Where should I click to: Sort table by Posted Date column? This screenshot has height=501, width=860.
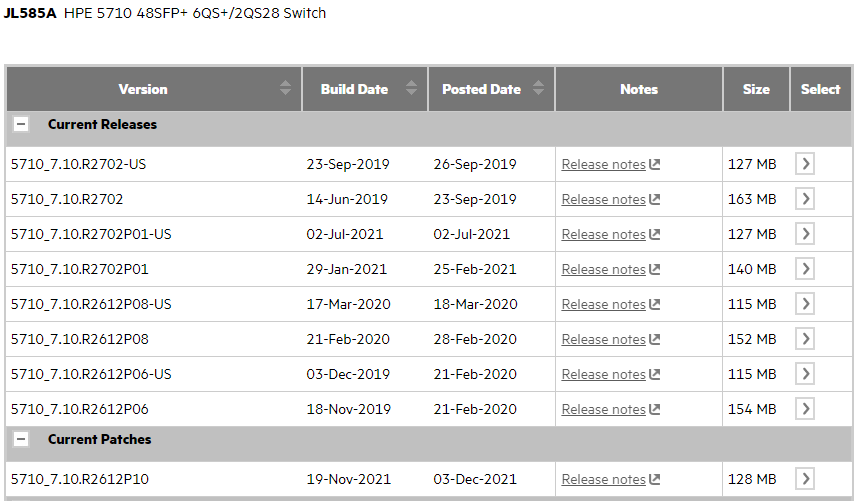[539, 88]
